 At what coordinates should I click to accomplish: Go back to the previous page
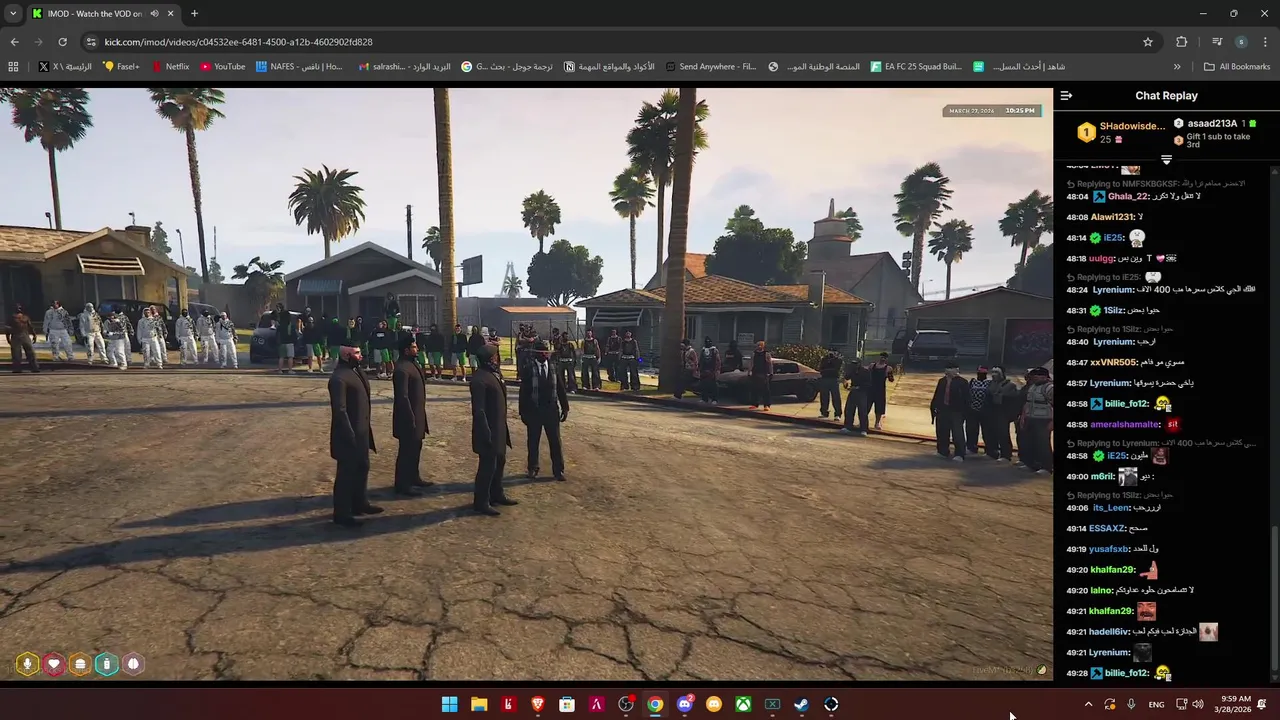pyautogui.click(x=14, y=42)
